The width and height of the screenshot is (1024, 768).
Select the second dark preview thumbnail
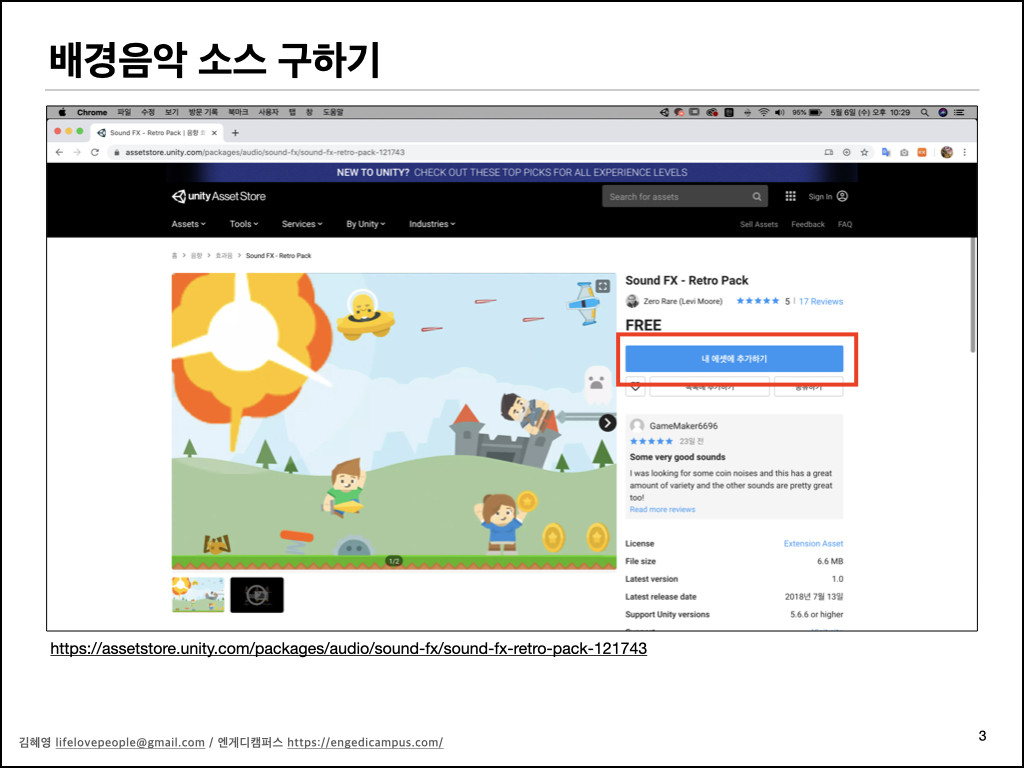257,594
